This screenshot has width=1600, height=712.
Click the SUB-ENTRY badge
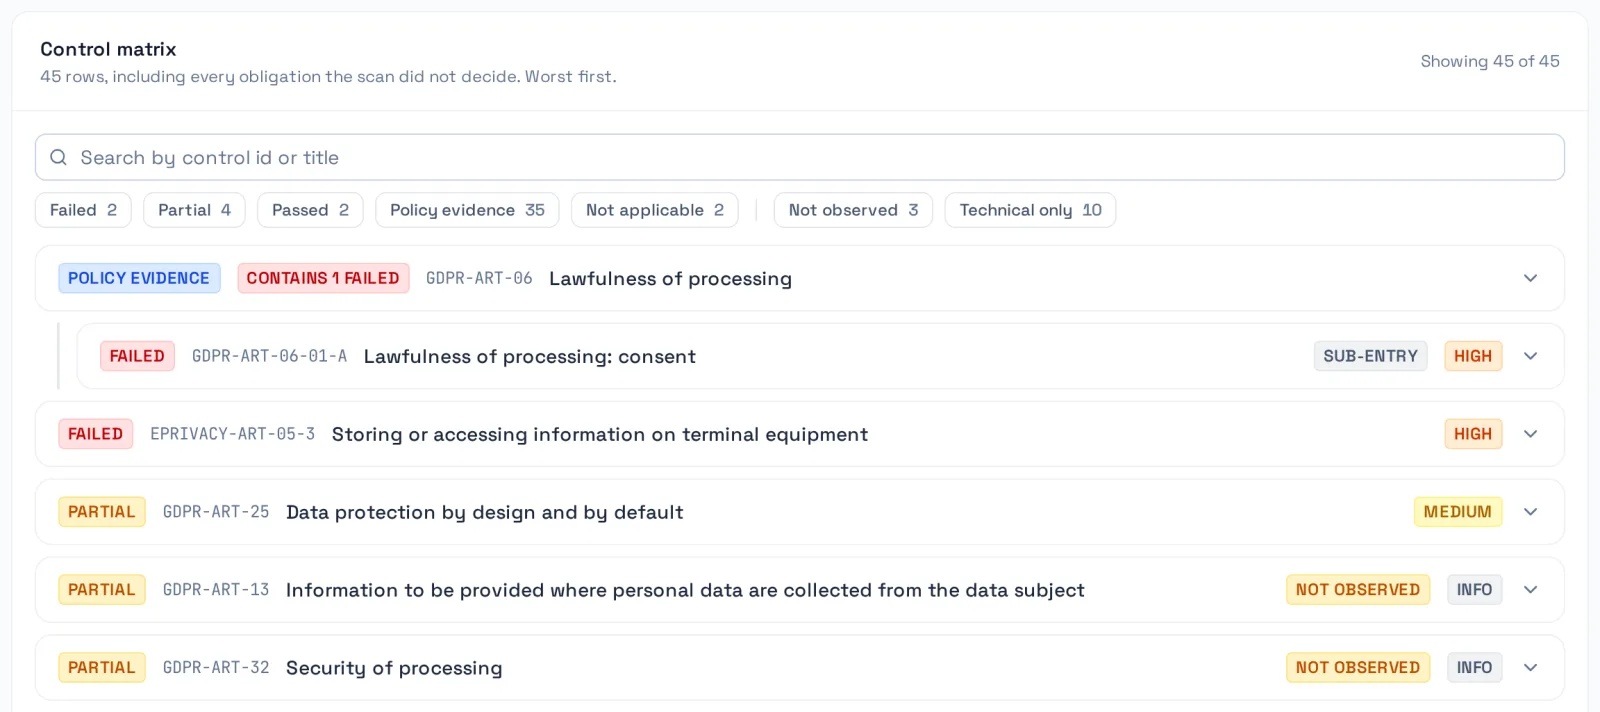pos(1371,356)
